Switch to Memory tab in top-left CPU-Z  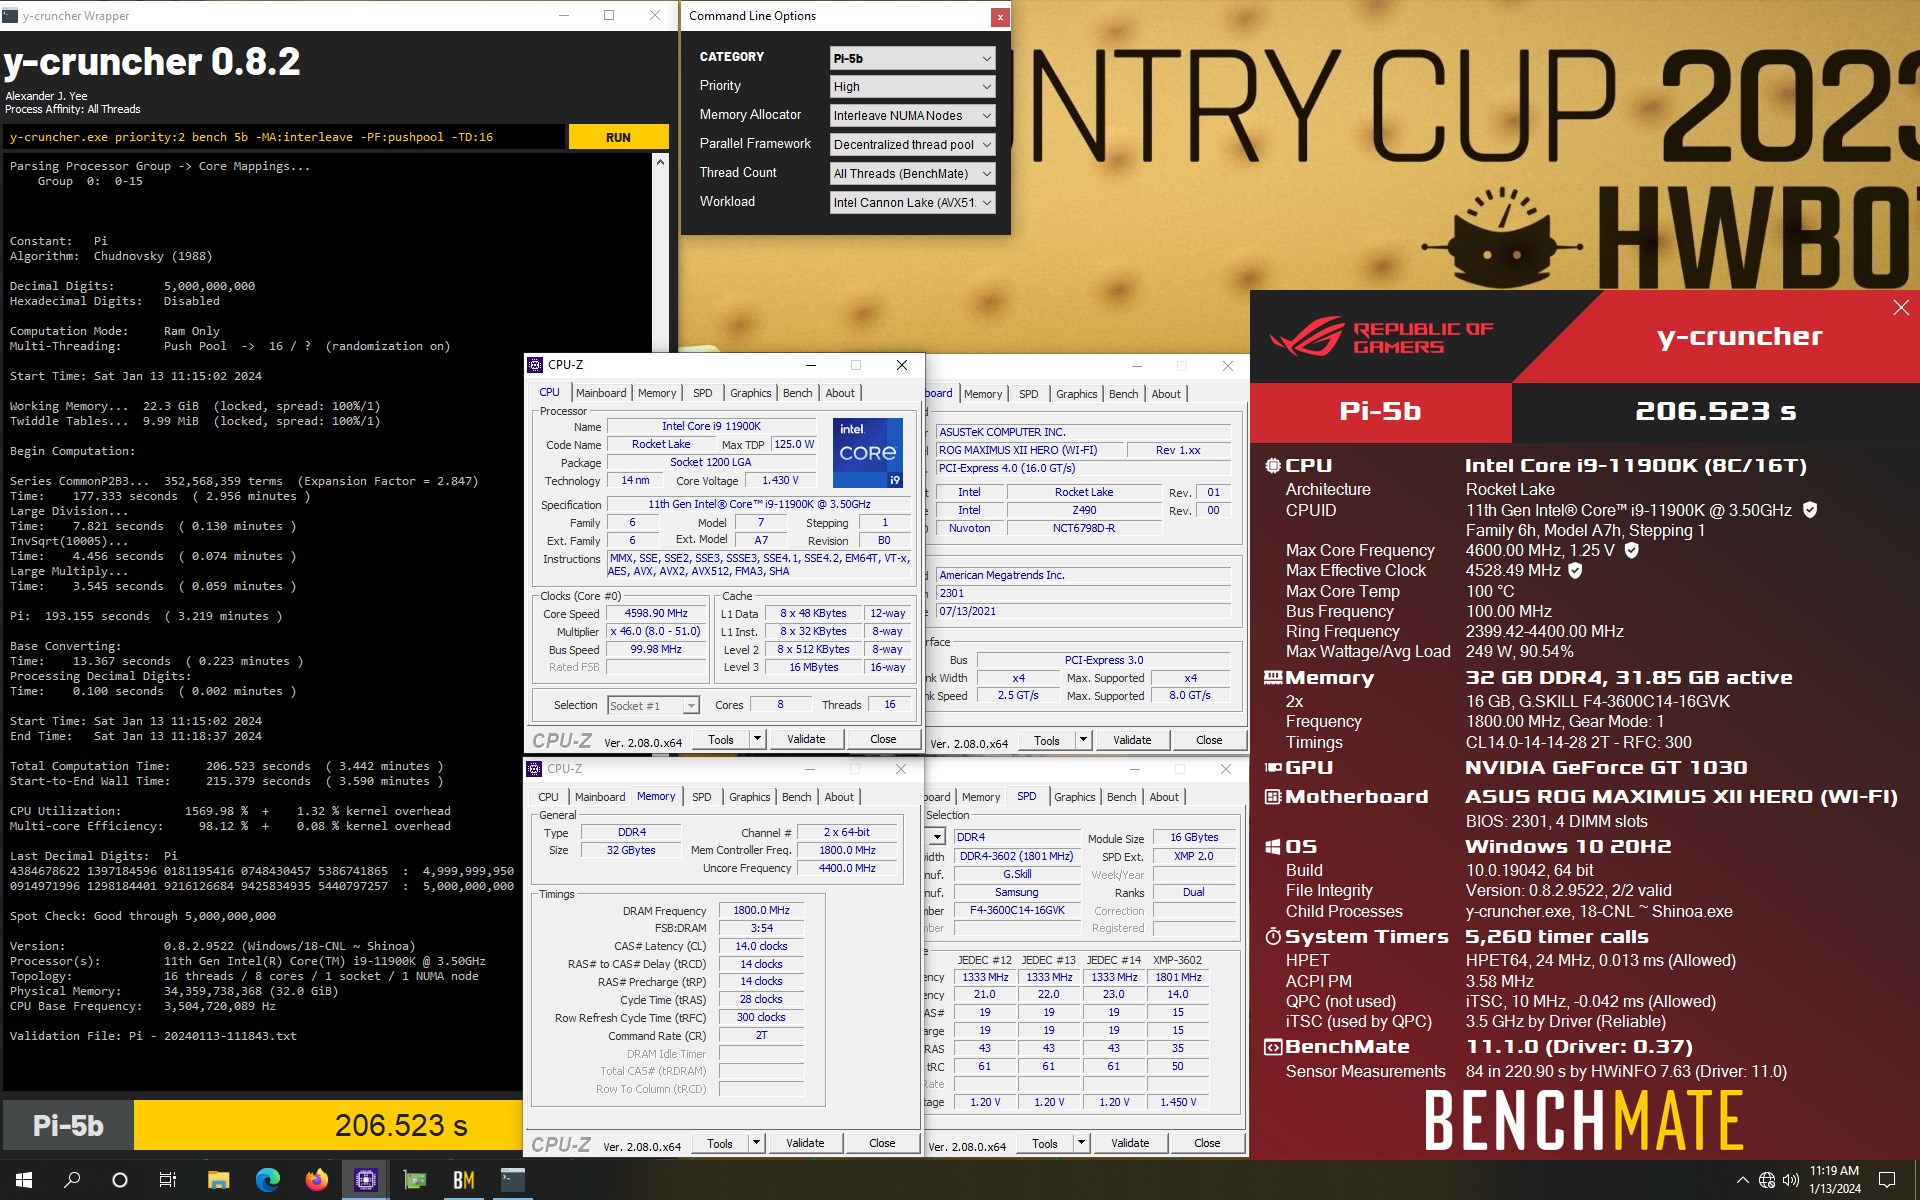tap(657, 393)
